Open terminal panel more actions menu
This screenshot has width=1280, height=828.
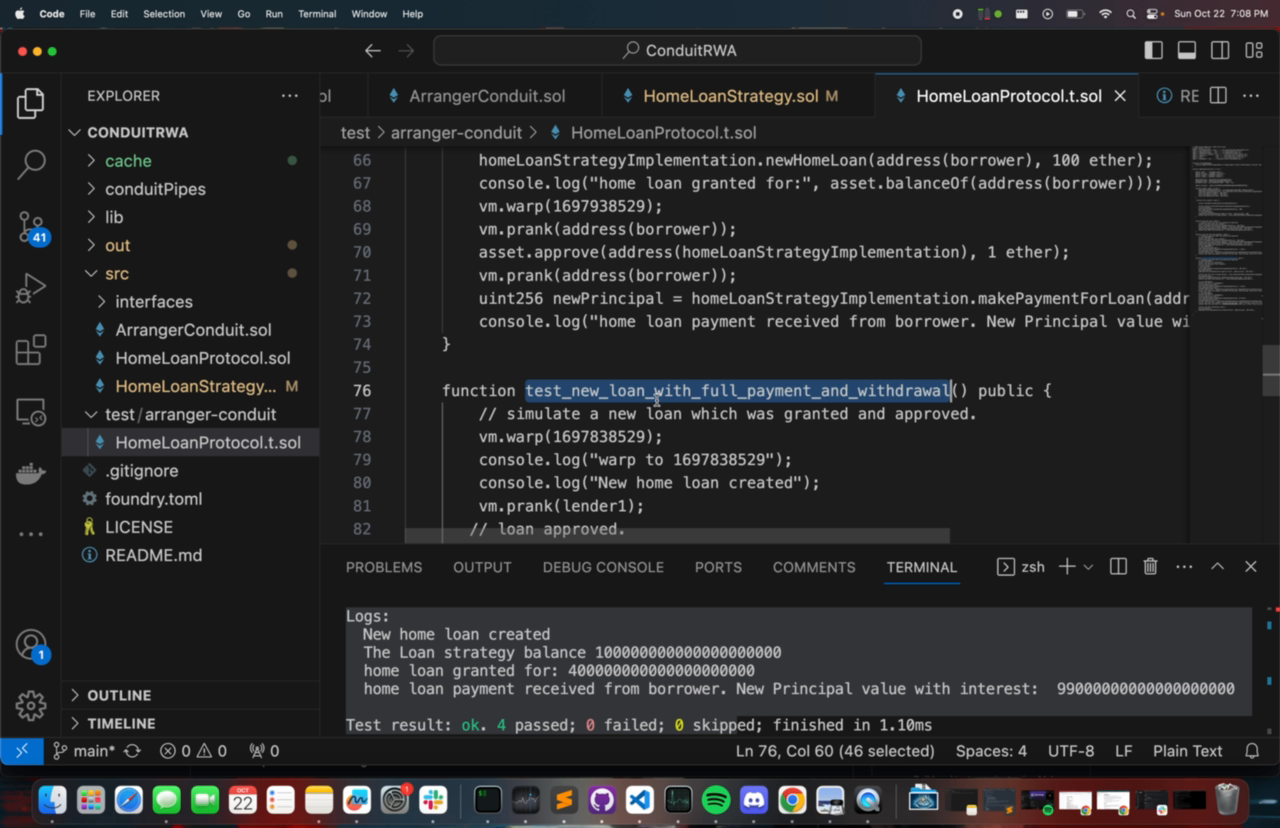click(x=1184, y=567)
